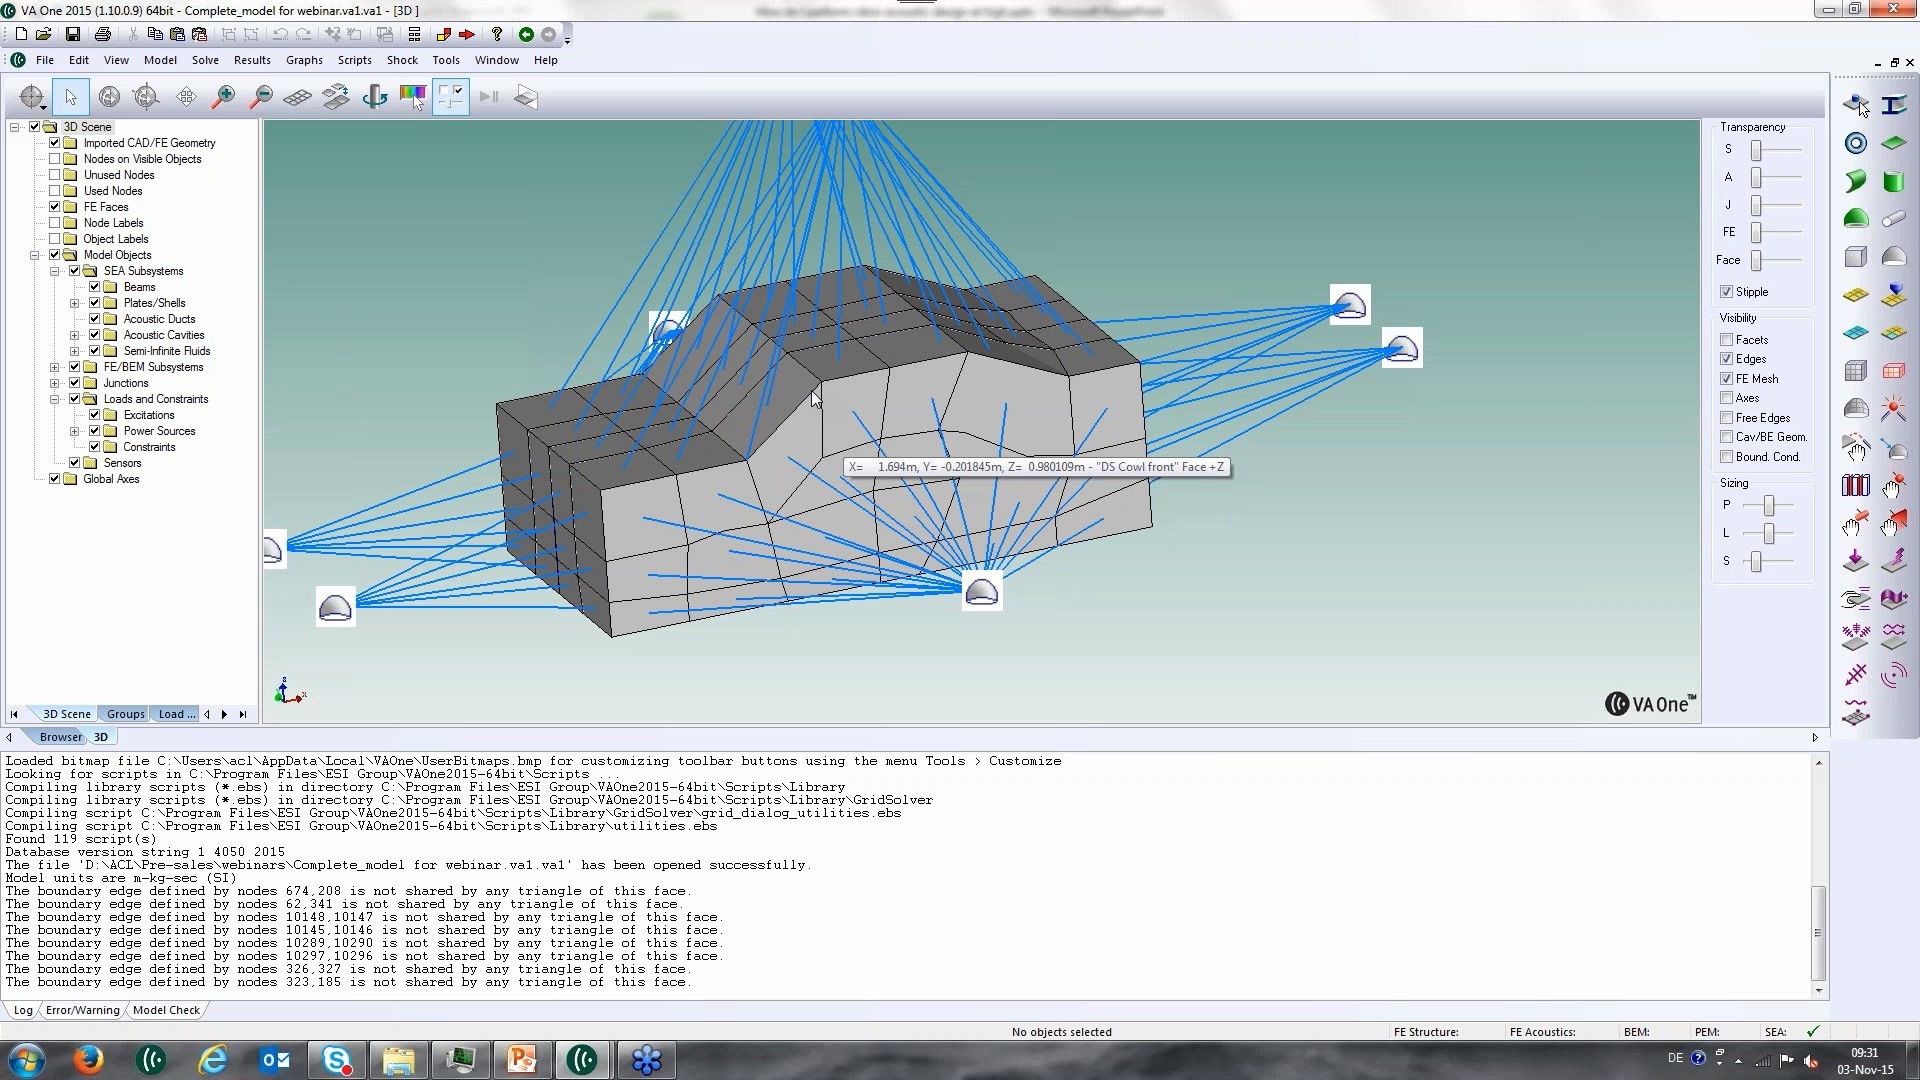Collapse the Loads and Constraints node
The image size is (1920, 1080).
click(55, 399)
